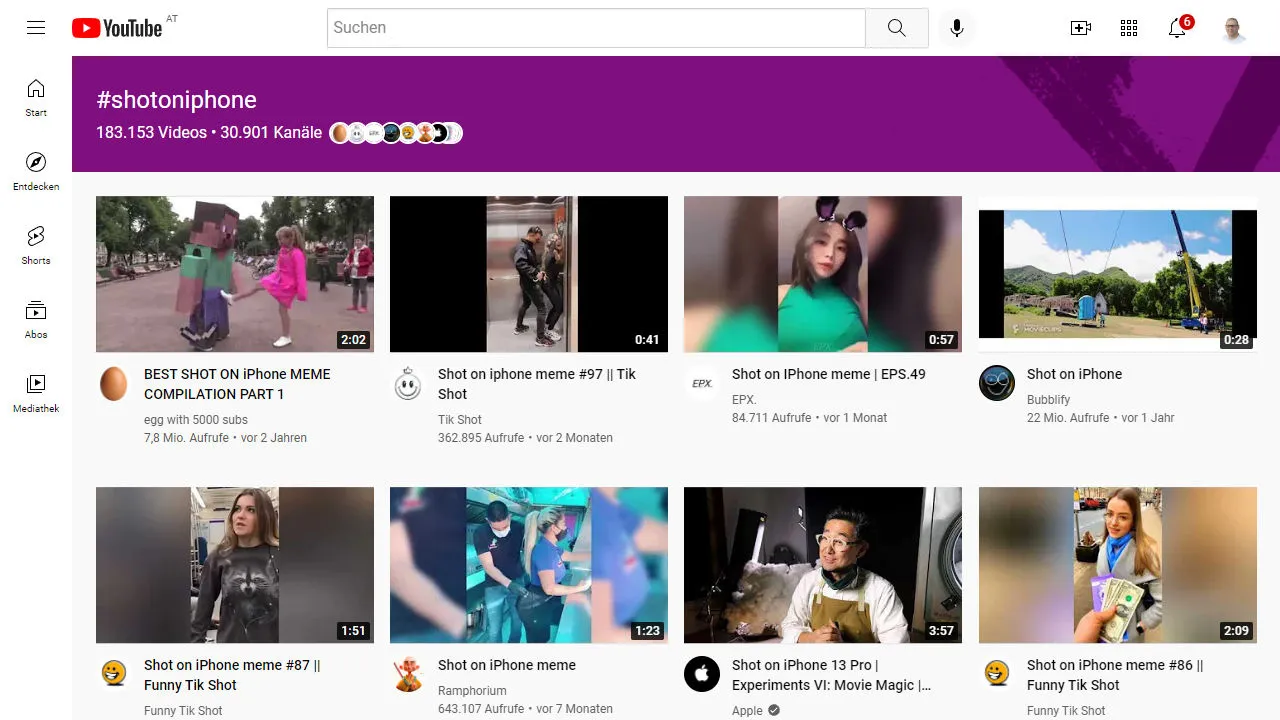This screenshot has width=1280, height=720.
Task: Click 84.711 Aufrufe • vor 1 Monat
Action: click(810, 418)
